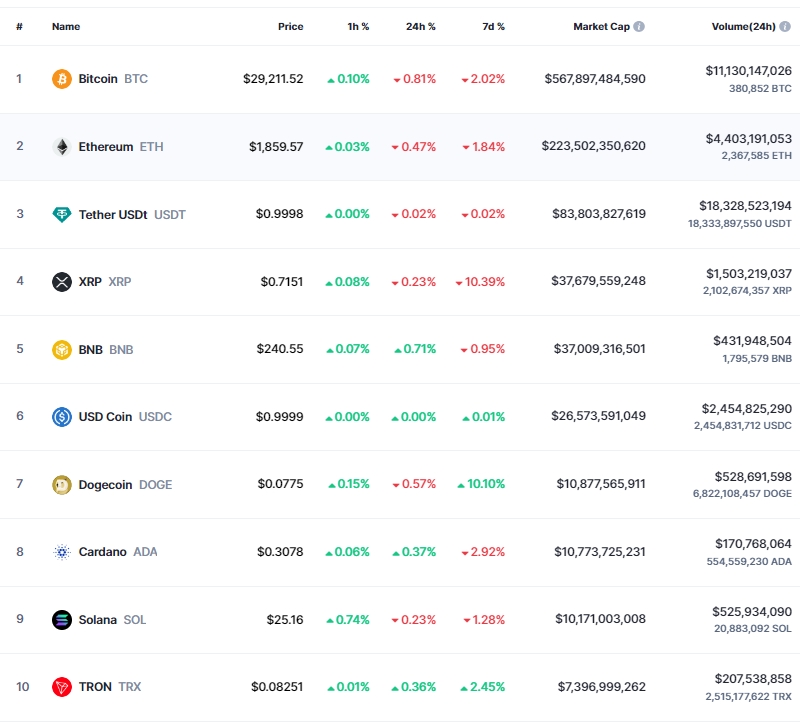Click Bitcoin 24h change 0.81%

point(415,79)
